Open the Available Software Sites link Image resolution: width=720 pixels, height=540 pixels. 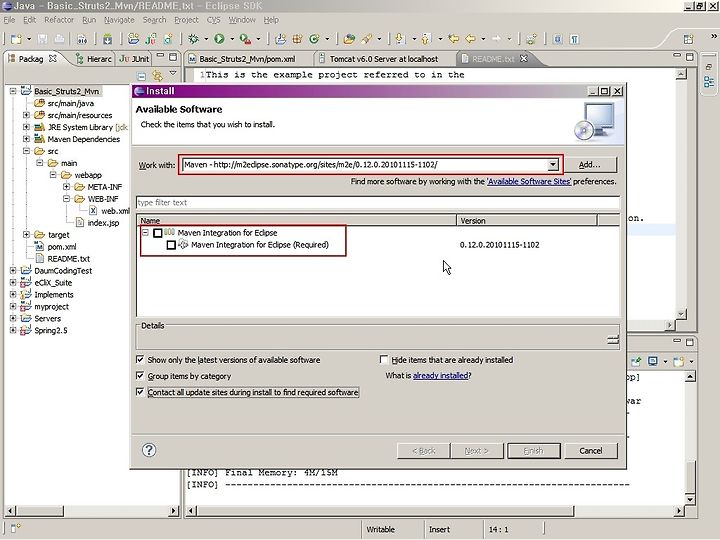529,181
